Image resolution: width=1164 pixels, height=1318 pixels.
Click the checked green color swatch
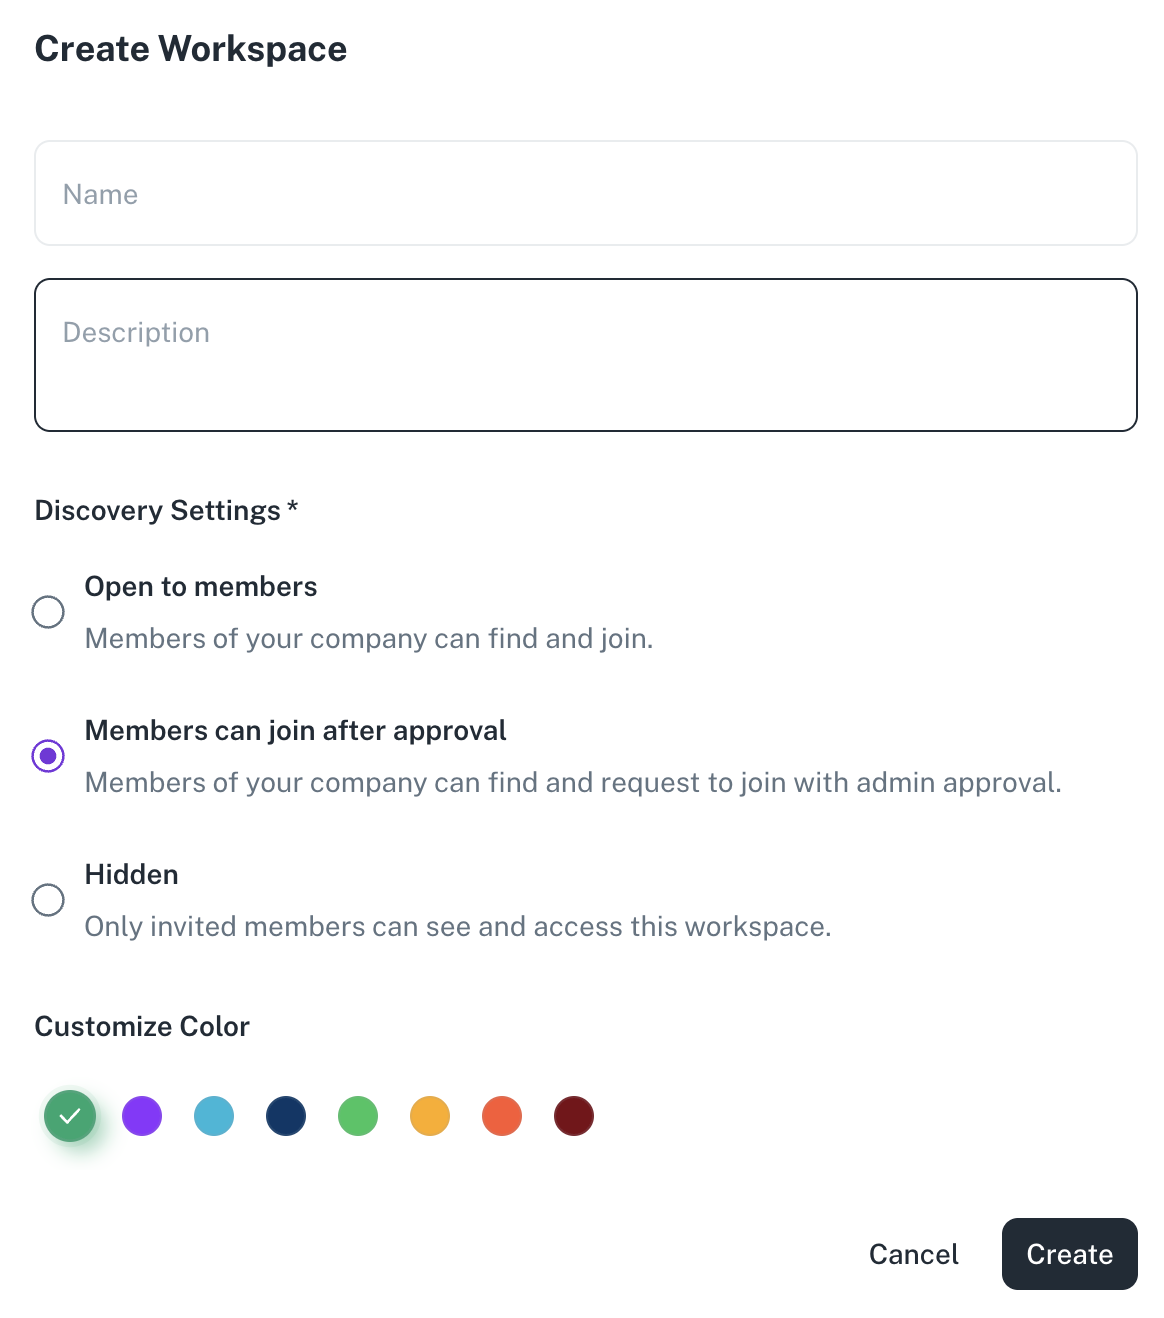(x=70, y=1116)
